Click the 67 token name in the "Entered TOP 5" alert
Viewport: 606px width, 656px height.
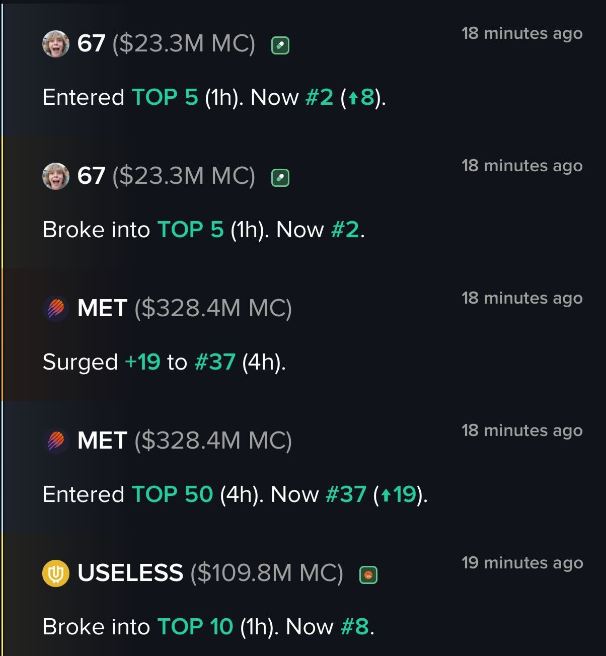pos(91,44)
